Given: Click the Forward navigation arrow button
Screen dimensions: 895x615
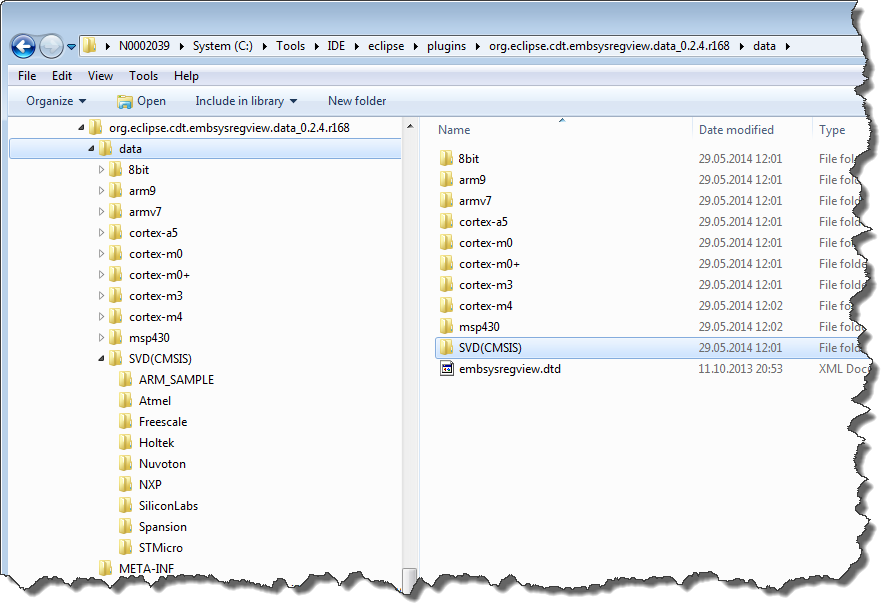Looking at the screenshot, I should click(x=50, y=46).
